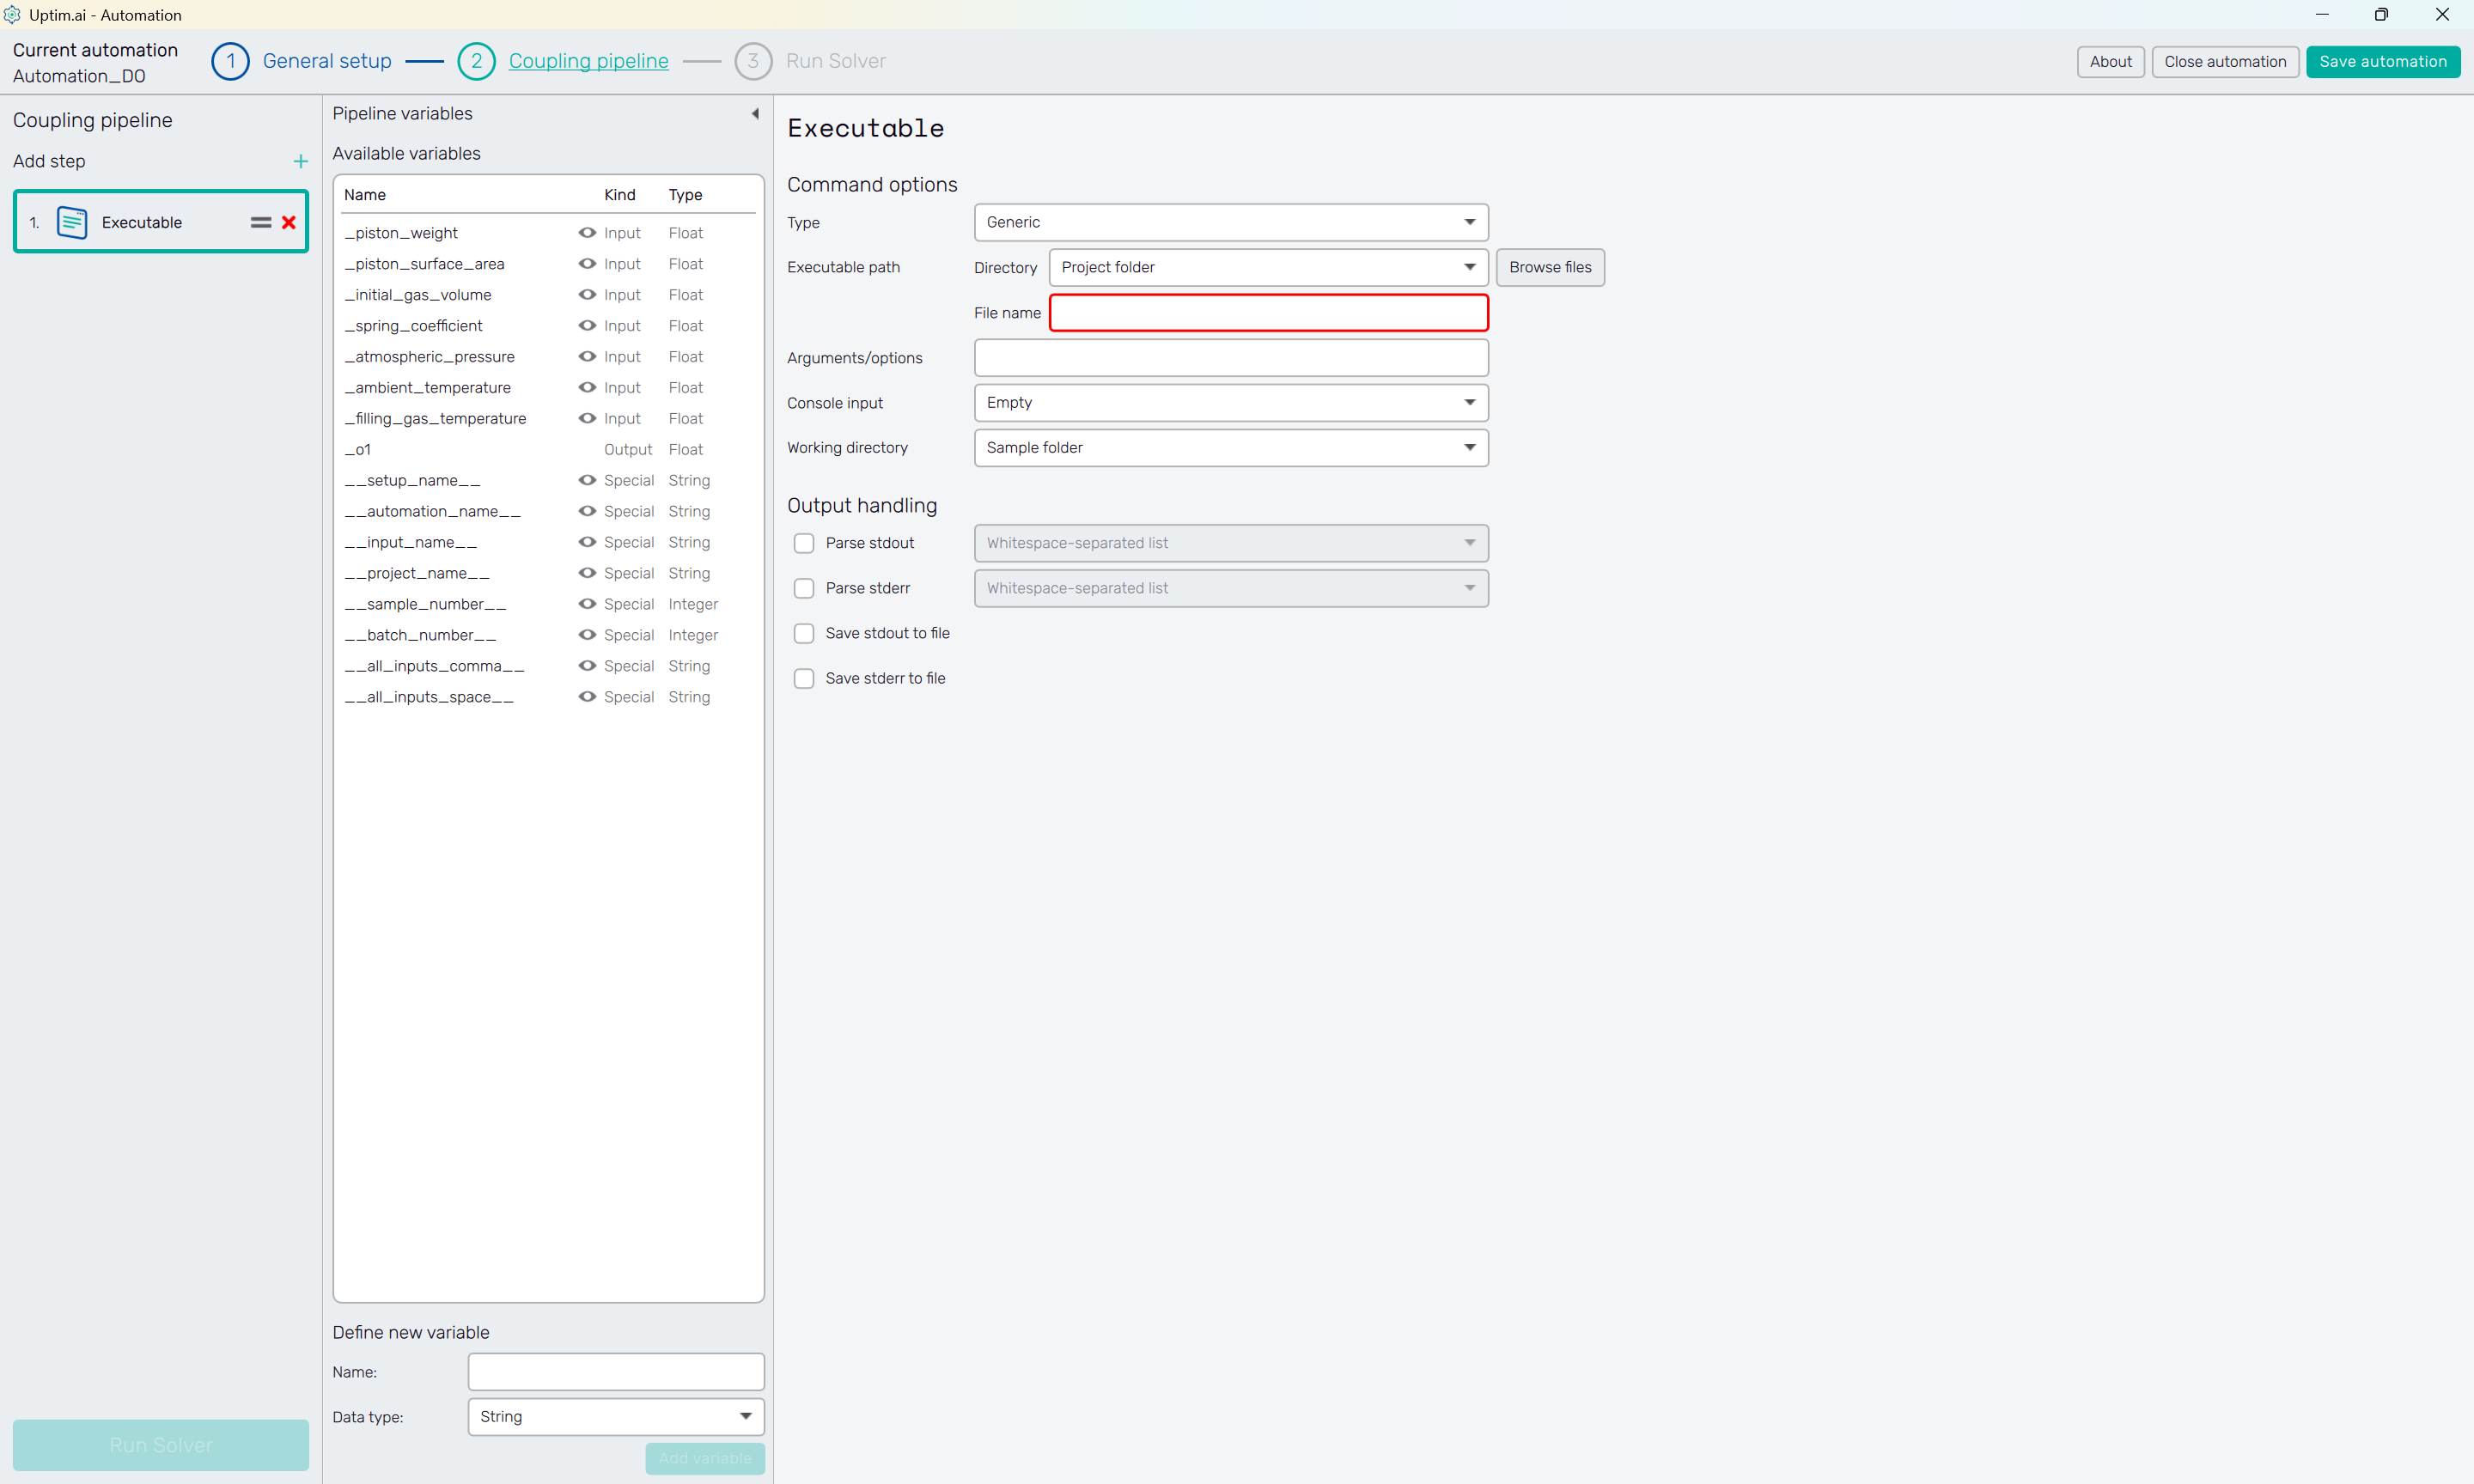Open the command Type dropdown set to Generic
2474x1484 pixels.
tap(1230, 222)
